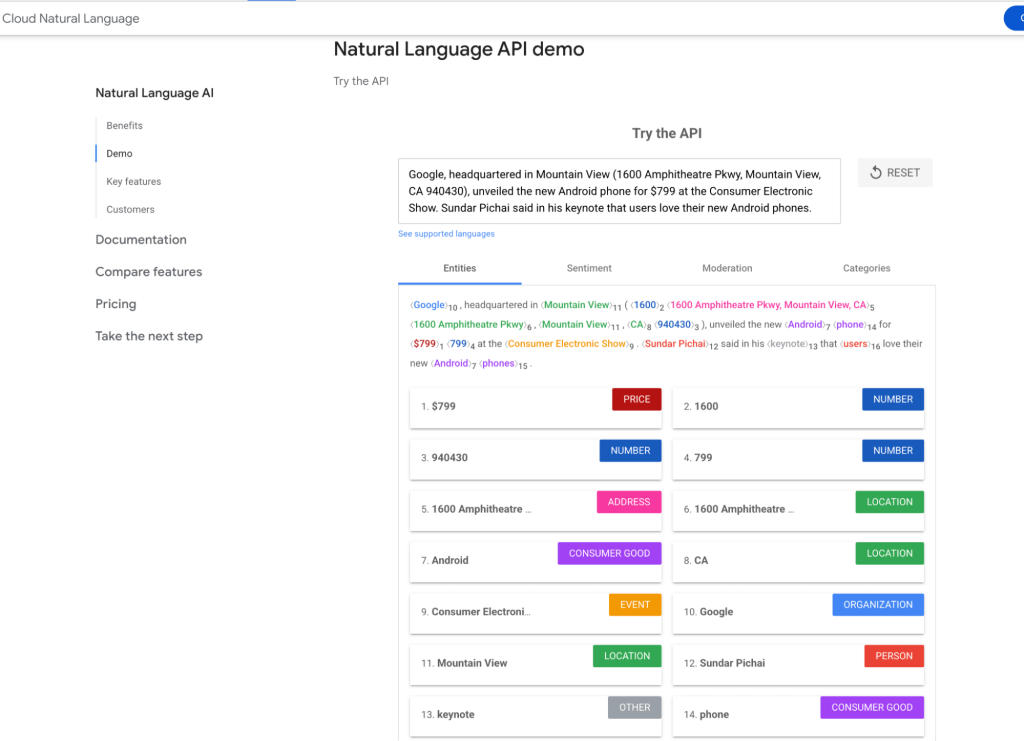Open Compare features in the sidebar
Image resolution: width=1024 pixels, height=741 pixels.
click(149, 272)
